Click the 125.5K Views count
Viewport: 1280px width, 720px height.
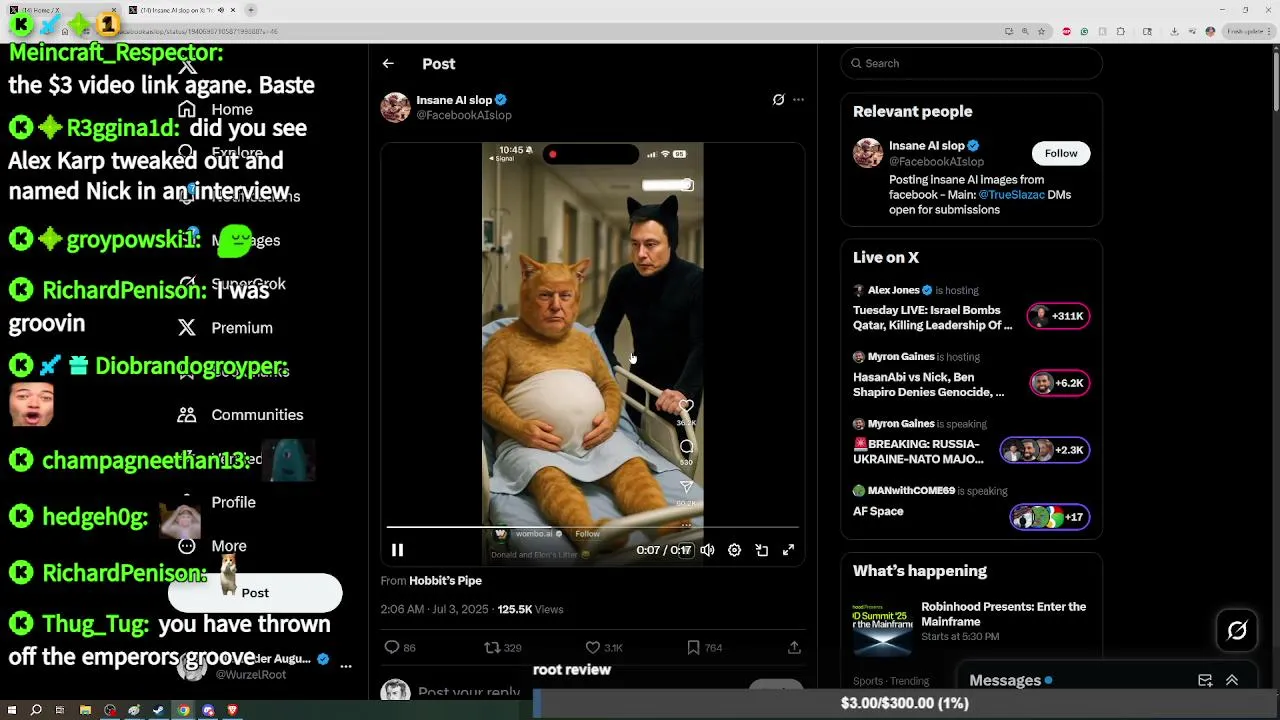coord(530,609)
